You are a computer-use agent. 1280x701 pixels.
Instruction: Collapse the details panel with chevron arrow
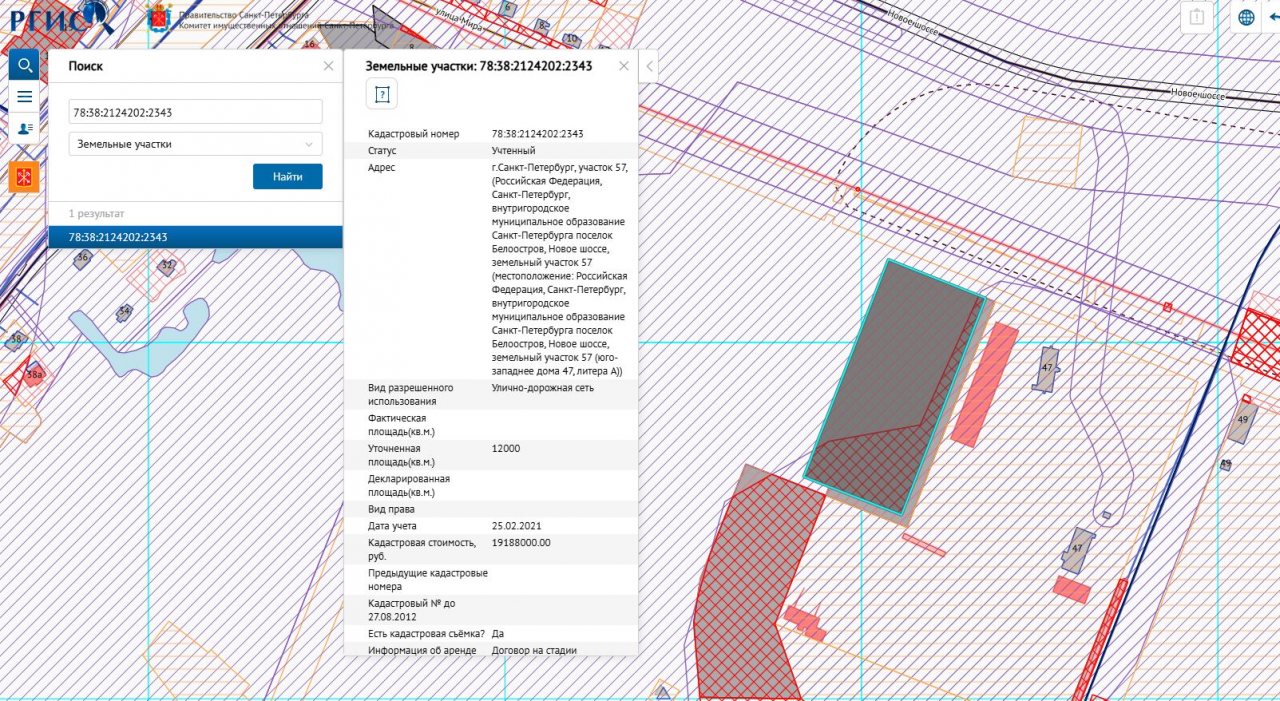649,66
